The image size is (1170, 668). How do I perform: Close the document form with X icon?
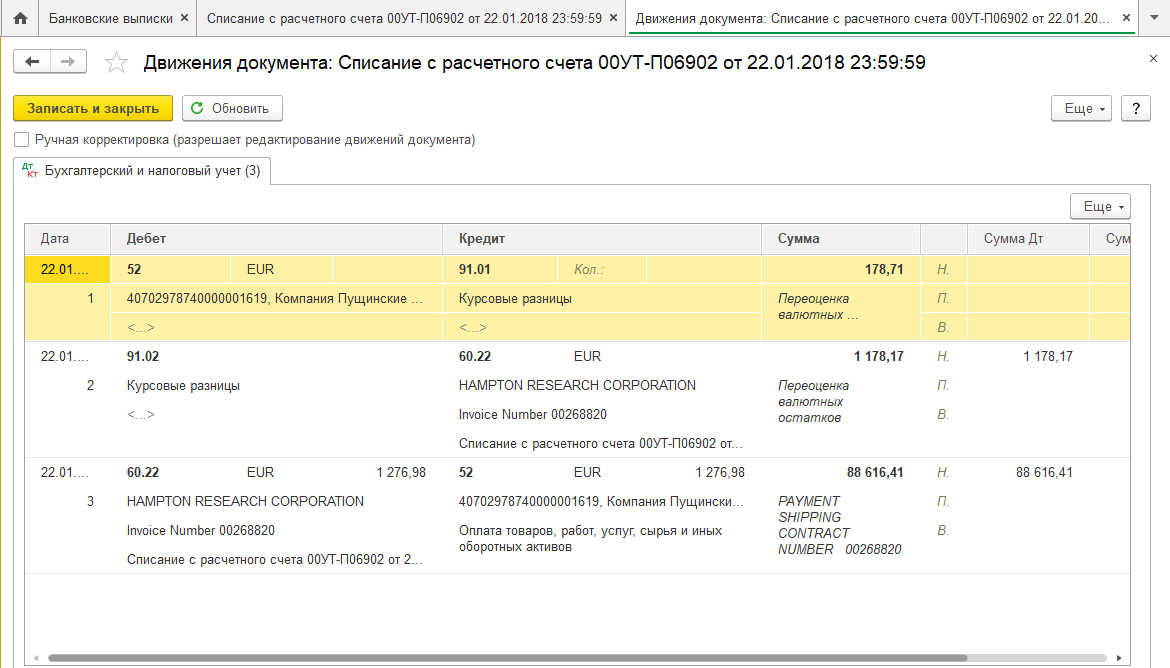(x=1153, y=60)
